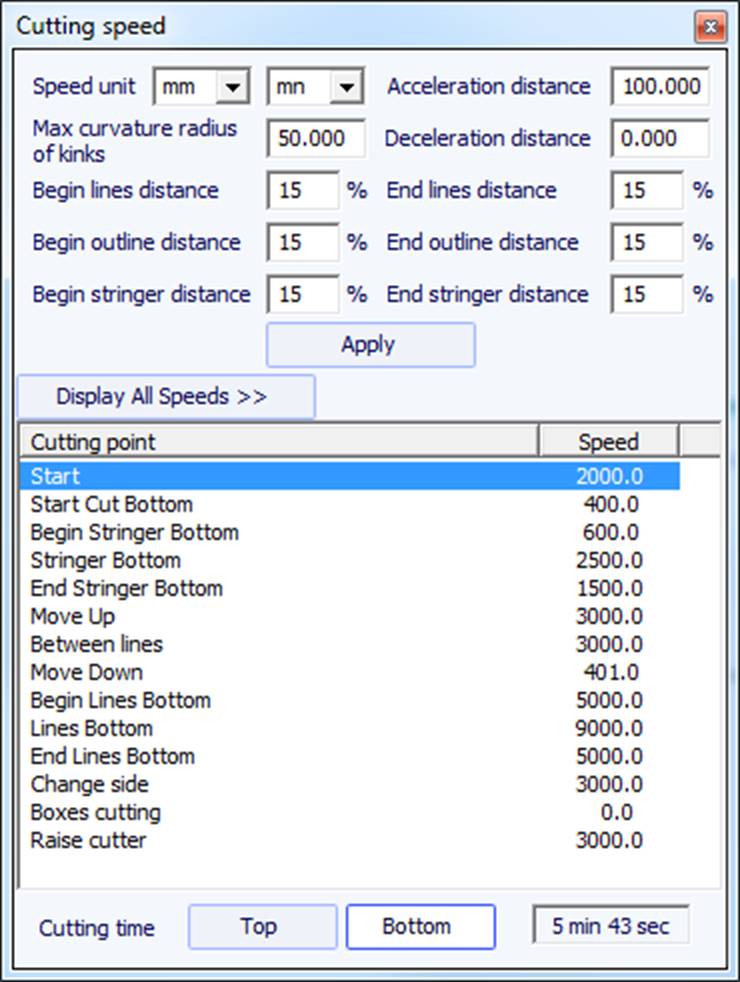Click the Max curvature radius field
Viewport: 740px width, 982px height.
[316, 138]
